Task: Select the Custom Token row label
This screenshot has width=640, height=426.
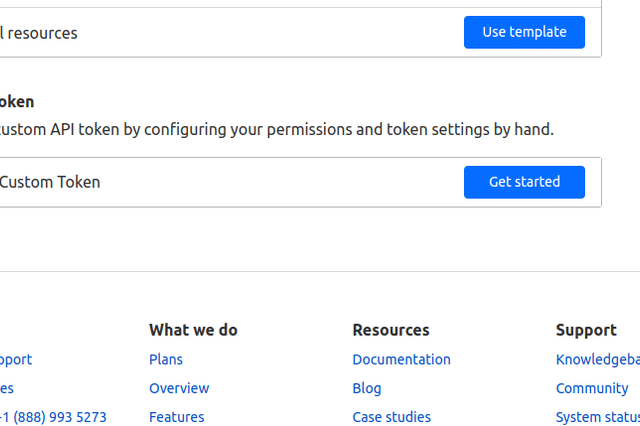Action: [x=50, y=182]
